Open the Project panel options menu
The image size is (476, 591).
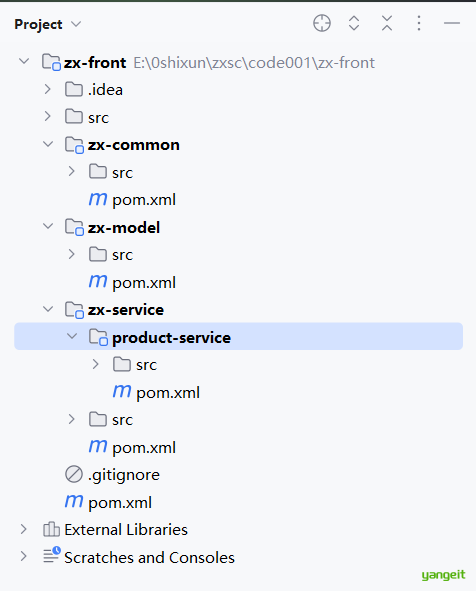pos(419,23)
